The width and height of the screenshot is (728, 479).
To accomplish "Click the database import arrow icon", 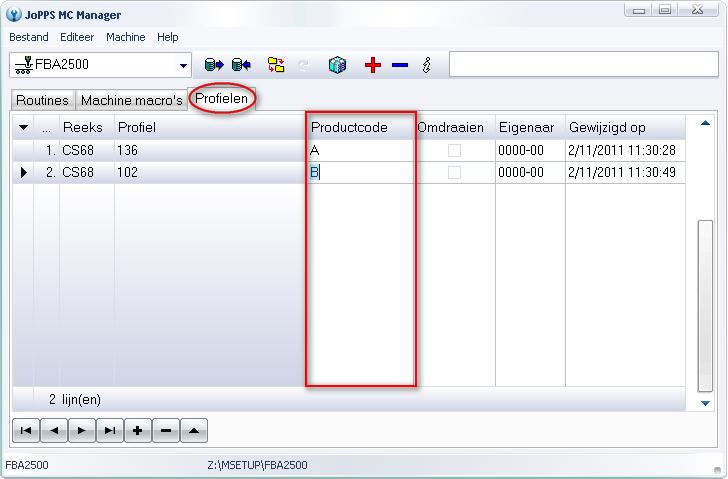I will (x=241, y=65).
